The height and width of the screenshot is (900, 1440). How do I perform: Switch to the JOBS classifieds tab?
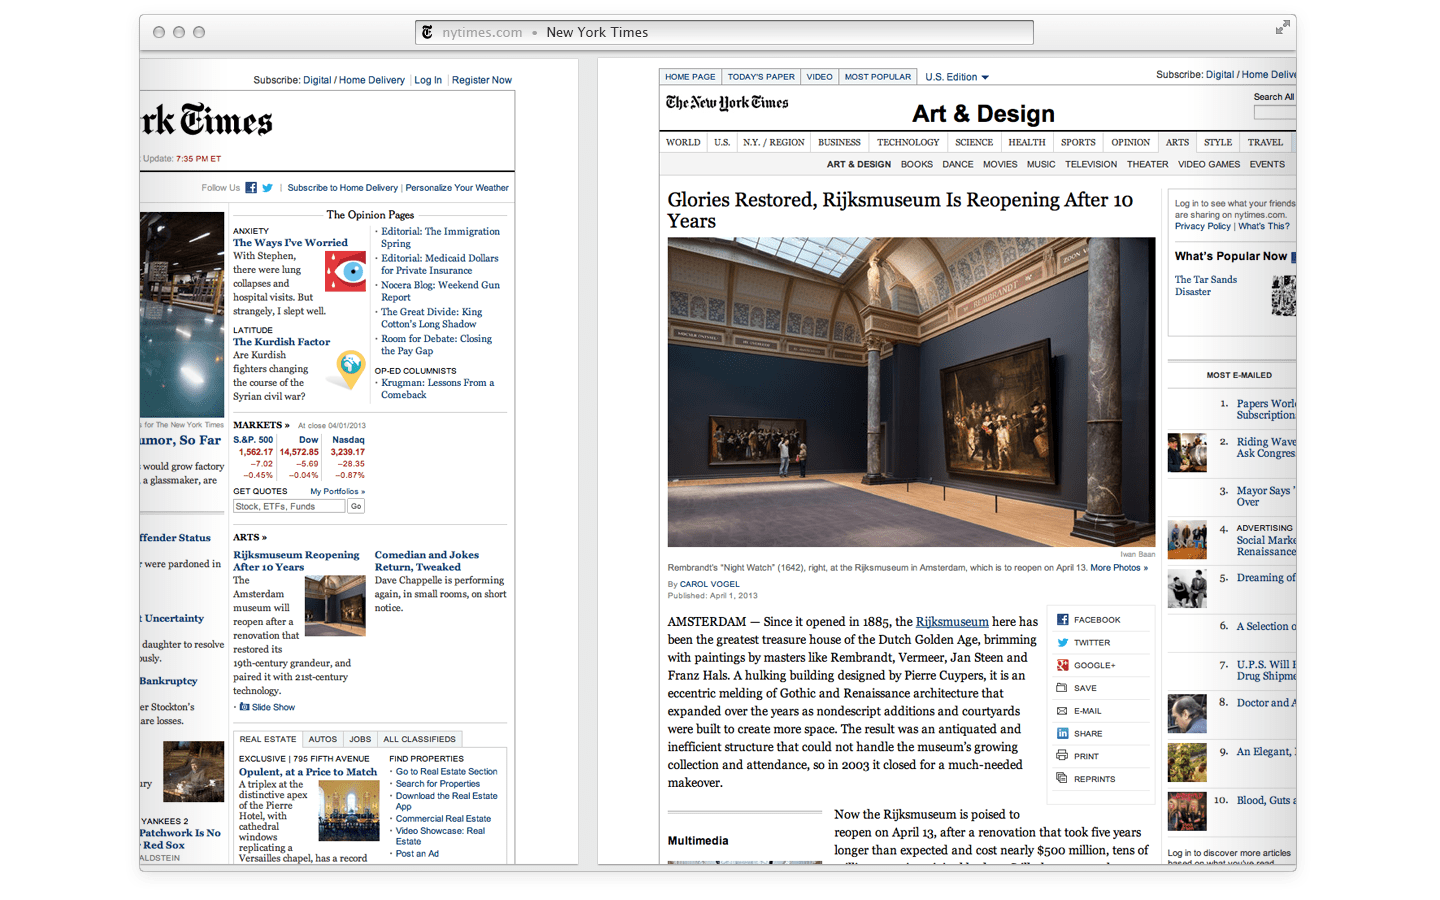tap(360, 739)
